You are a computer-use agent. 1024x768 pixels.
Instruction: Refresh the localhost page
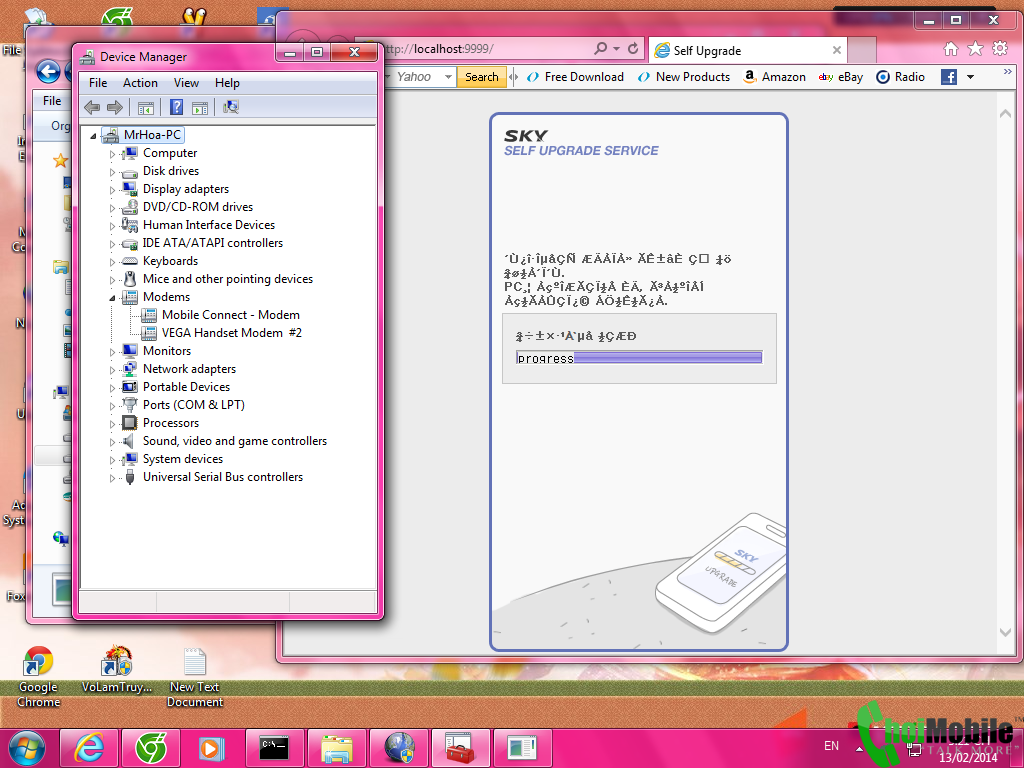[633, 49]
